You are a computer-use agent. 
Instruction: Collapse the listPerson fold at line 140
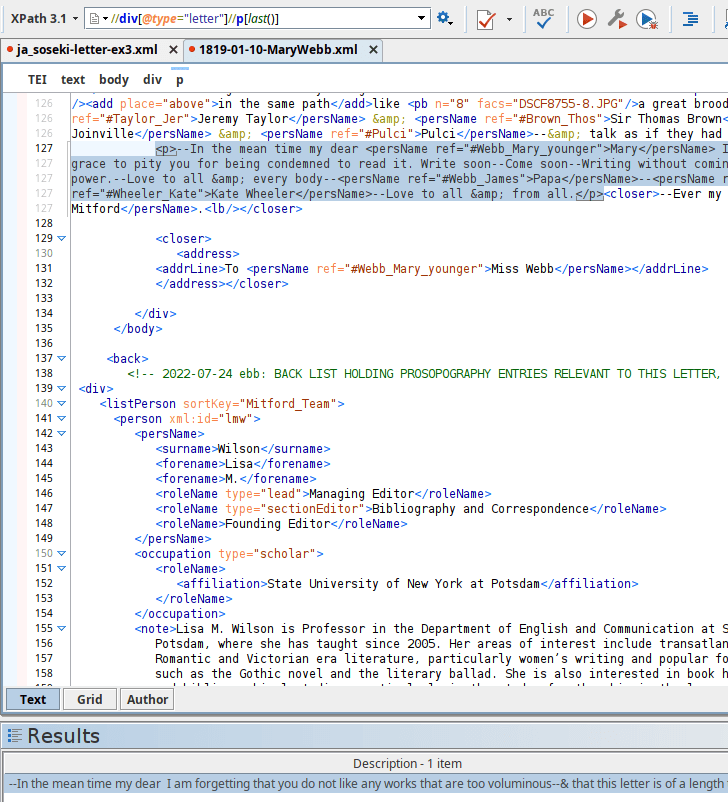coord(61,404)
